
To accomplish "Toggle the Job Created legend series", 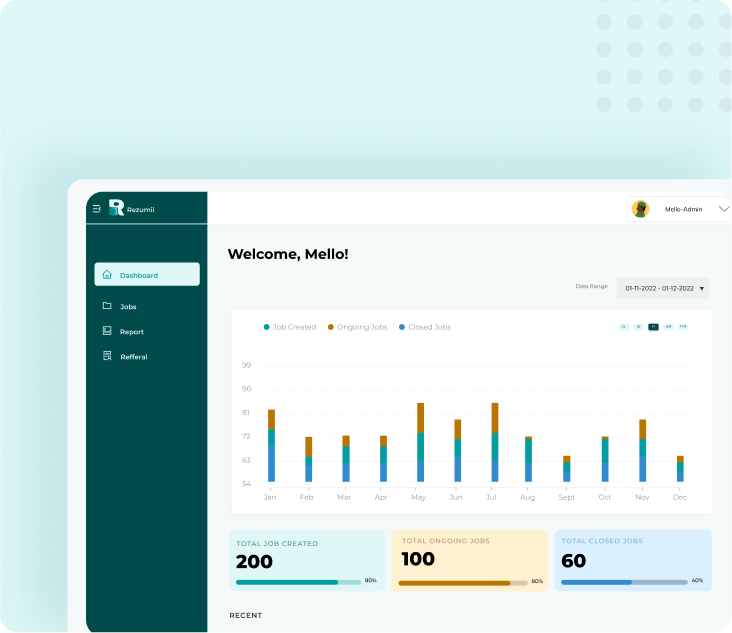I will point(289,327).
